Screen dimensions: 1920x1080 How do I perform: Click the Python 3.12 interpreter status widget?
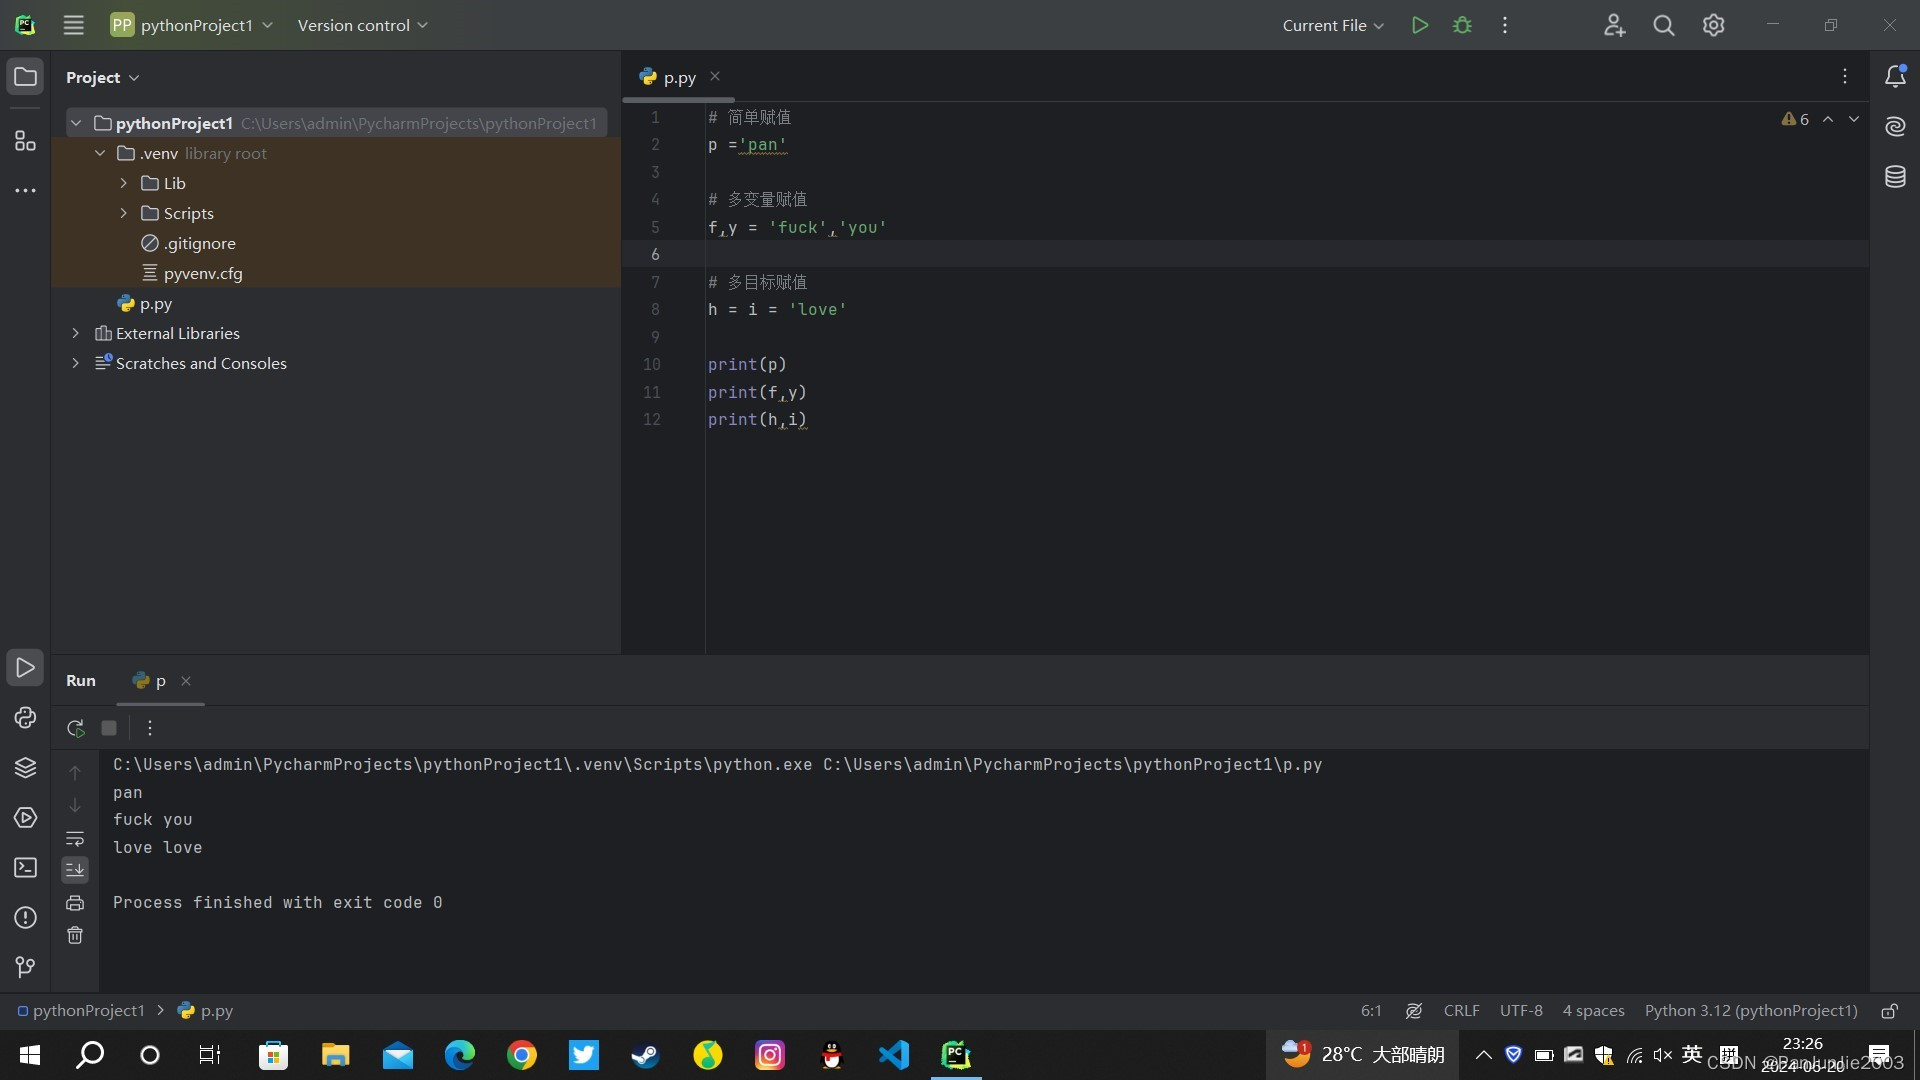click(x=1750, y=1011)
